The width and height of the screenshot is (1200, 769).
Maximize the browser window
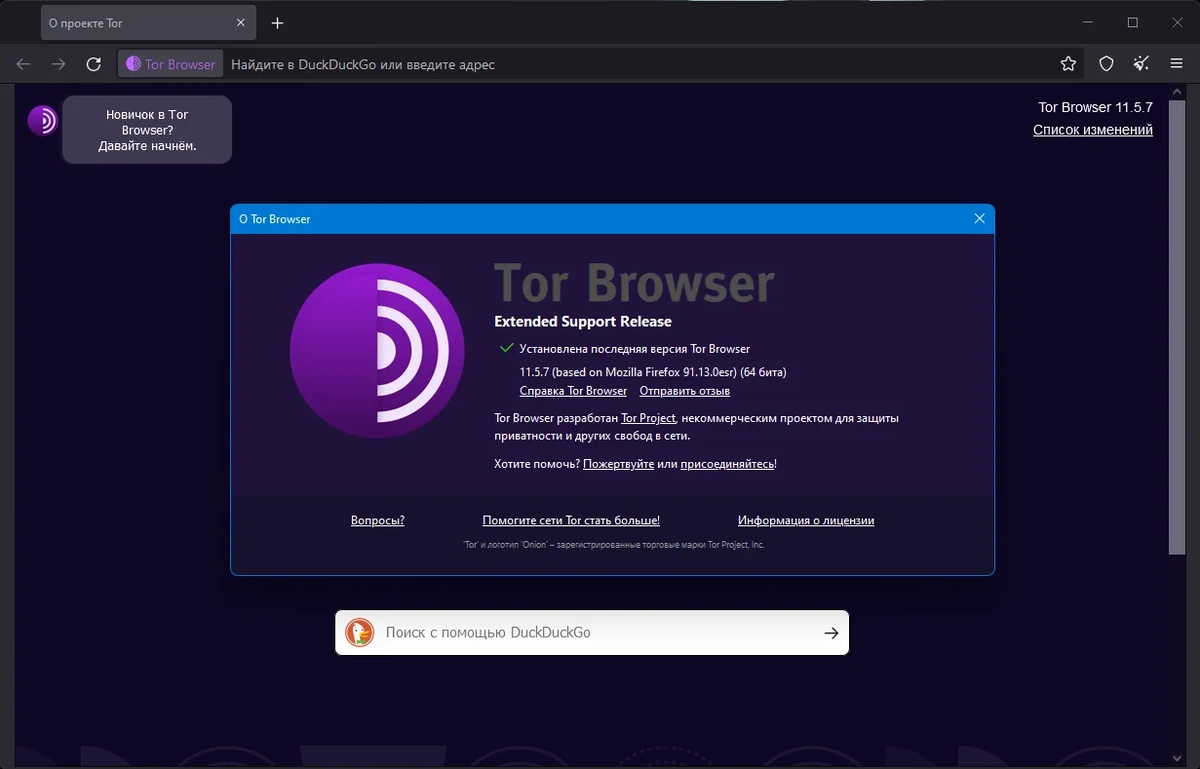click(x=1133, y=23)
